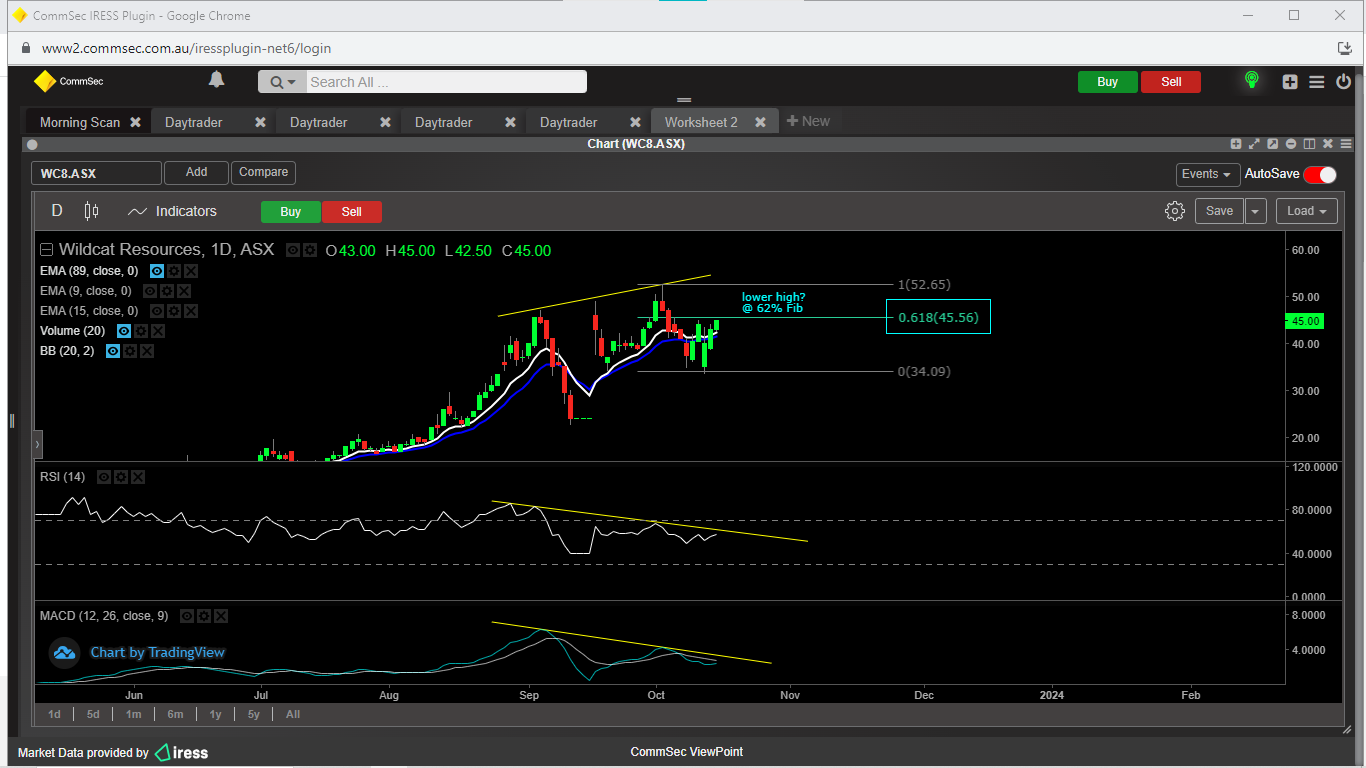
Task: Close the Worksheet 2 tab
Action: pos(760,122)
